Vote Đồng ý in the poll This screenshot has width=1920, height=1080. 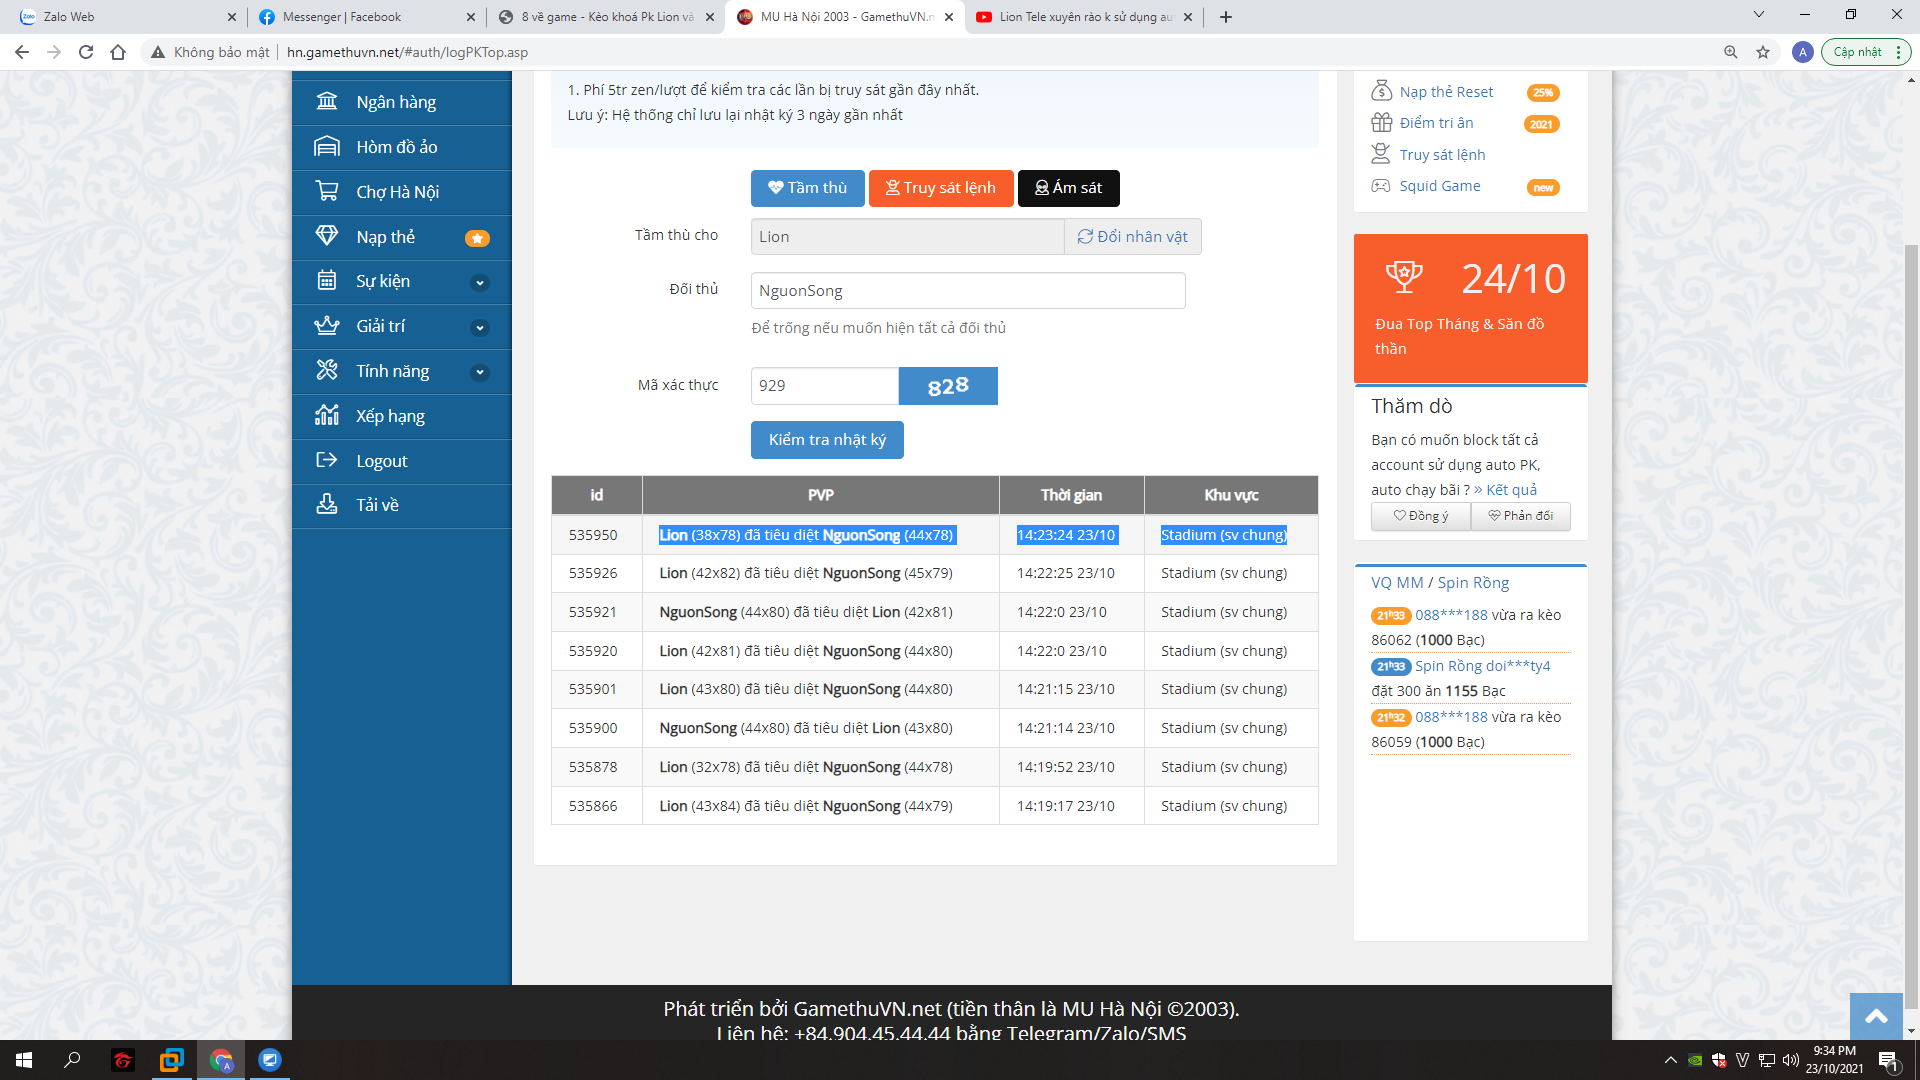[1420, 516]
